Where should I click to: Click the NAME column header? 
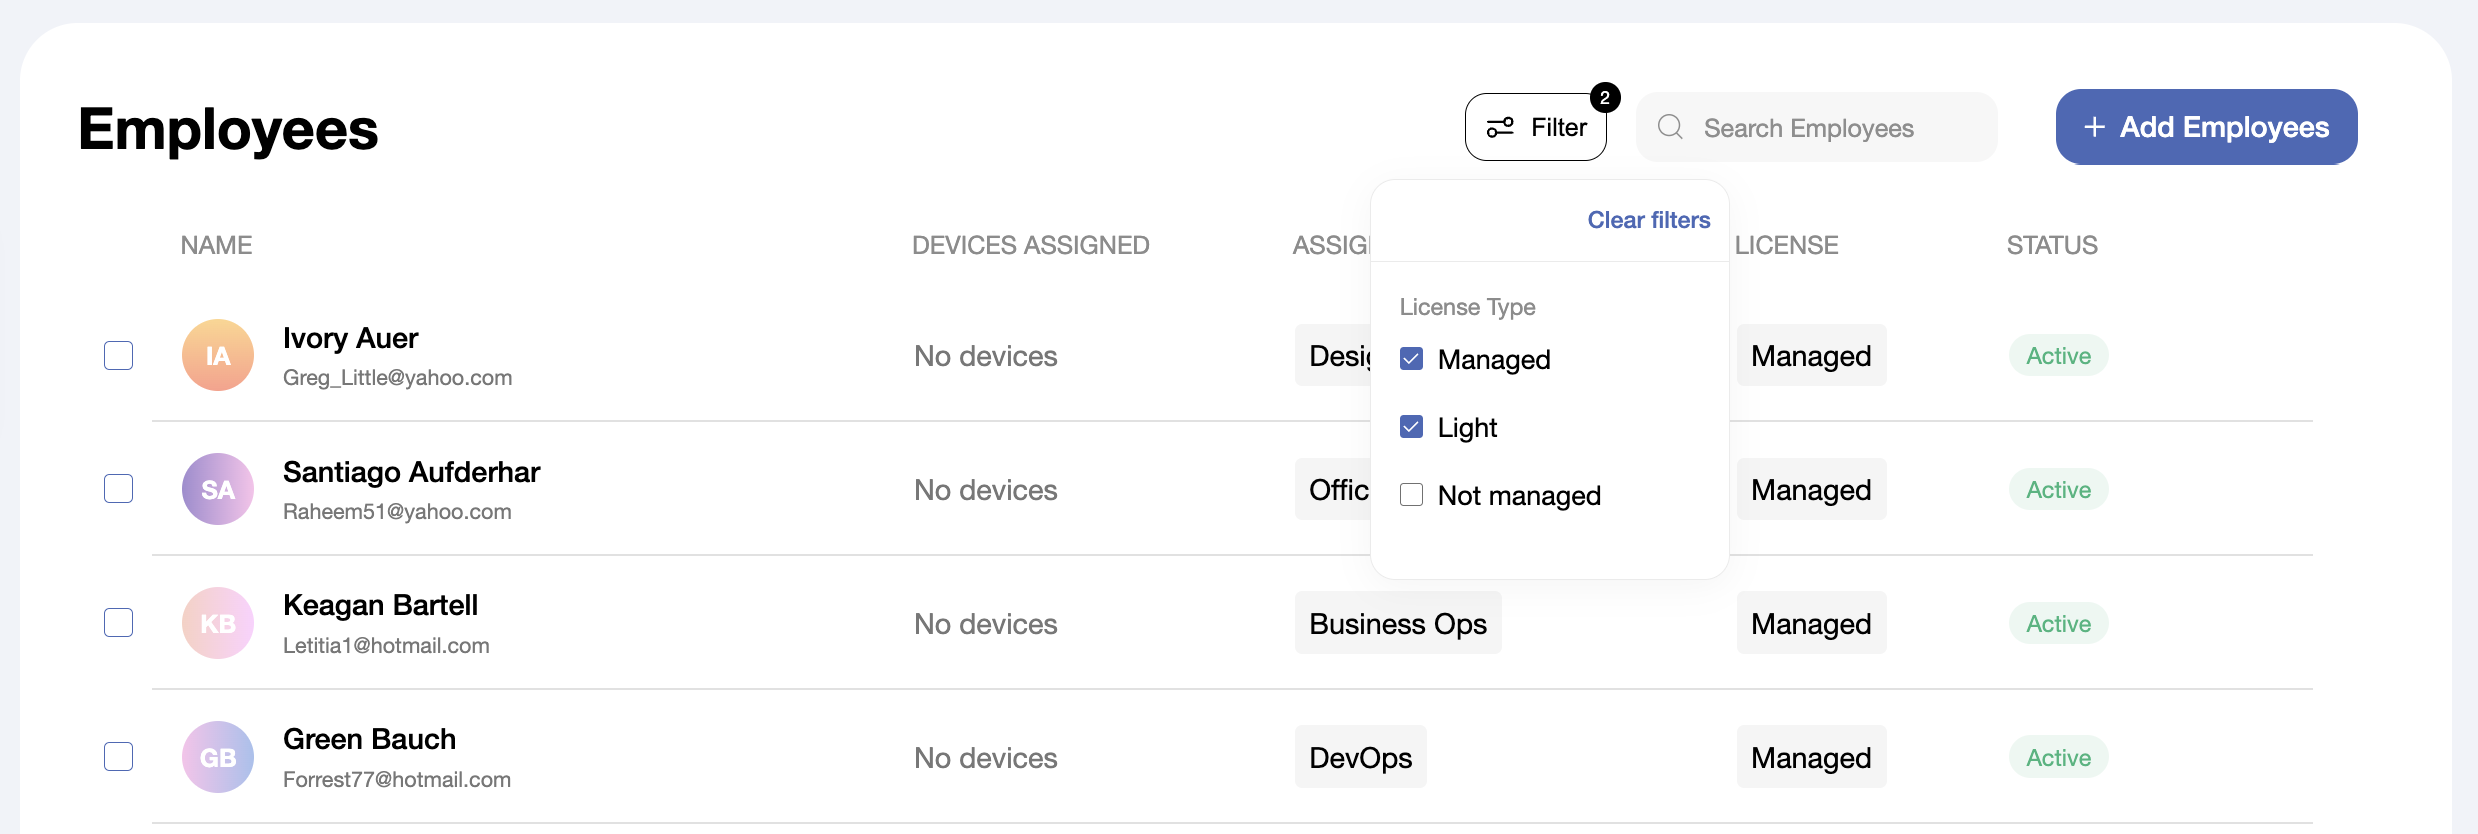pyautogui.click(x=216, y=245)
